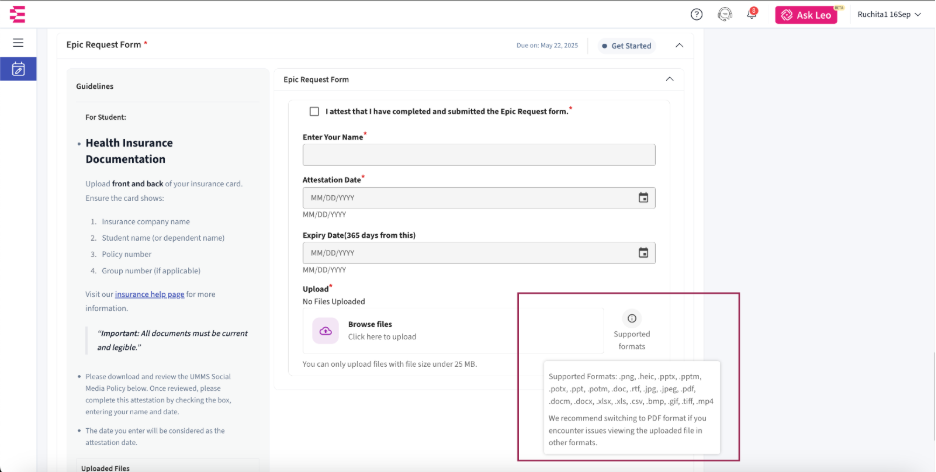The width and height of the screenshot is (936, 472).
Task: Collapse the top Epic Request Form section
Action: (x=680, y=45)
